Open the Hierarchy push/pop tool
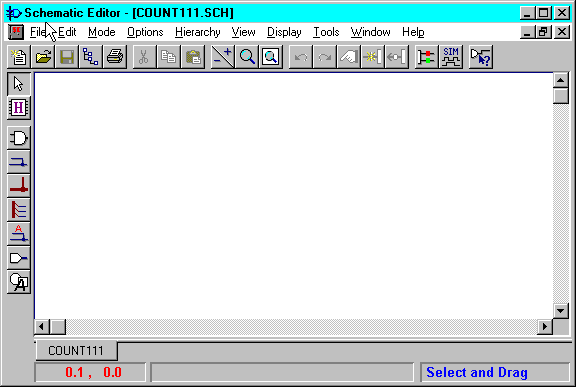 (x=19, y=108)
